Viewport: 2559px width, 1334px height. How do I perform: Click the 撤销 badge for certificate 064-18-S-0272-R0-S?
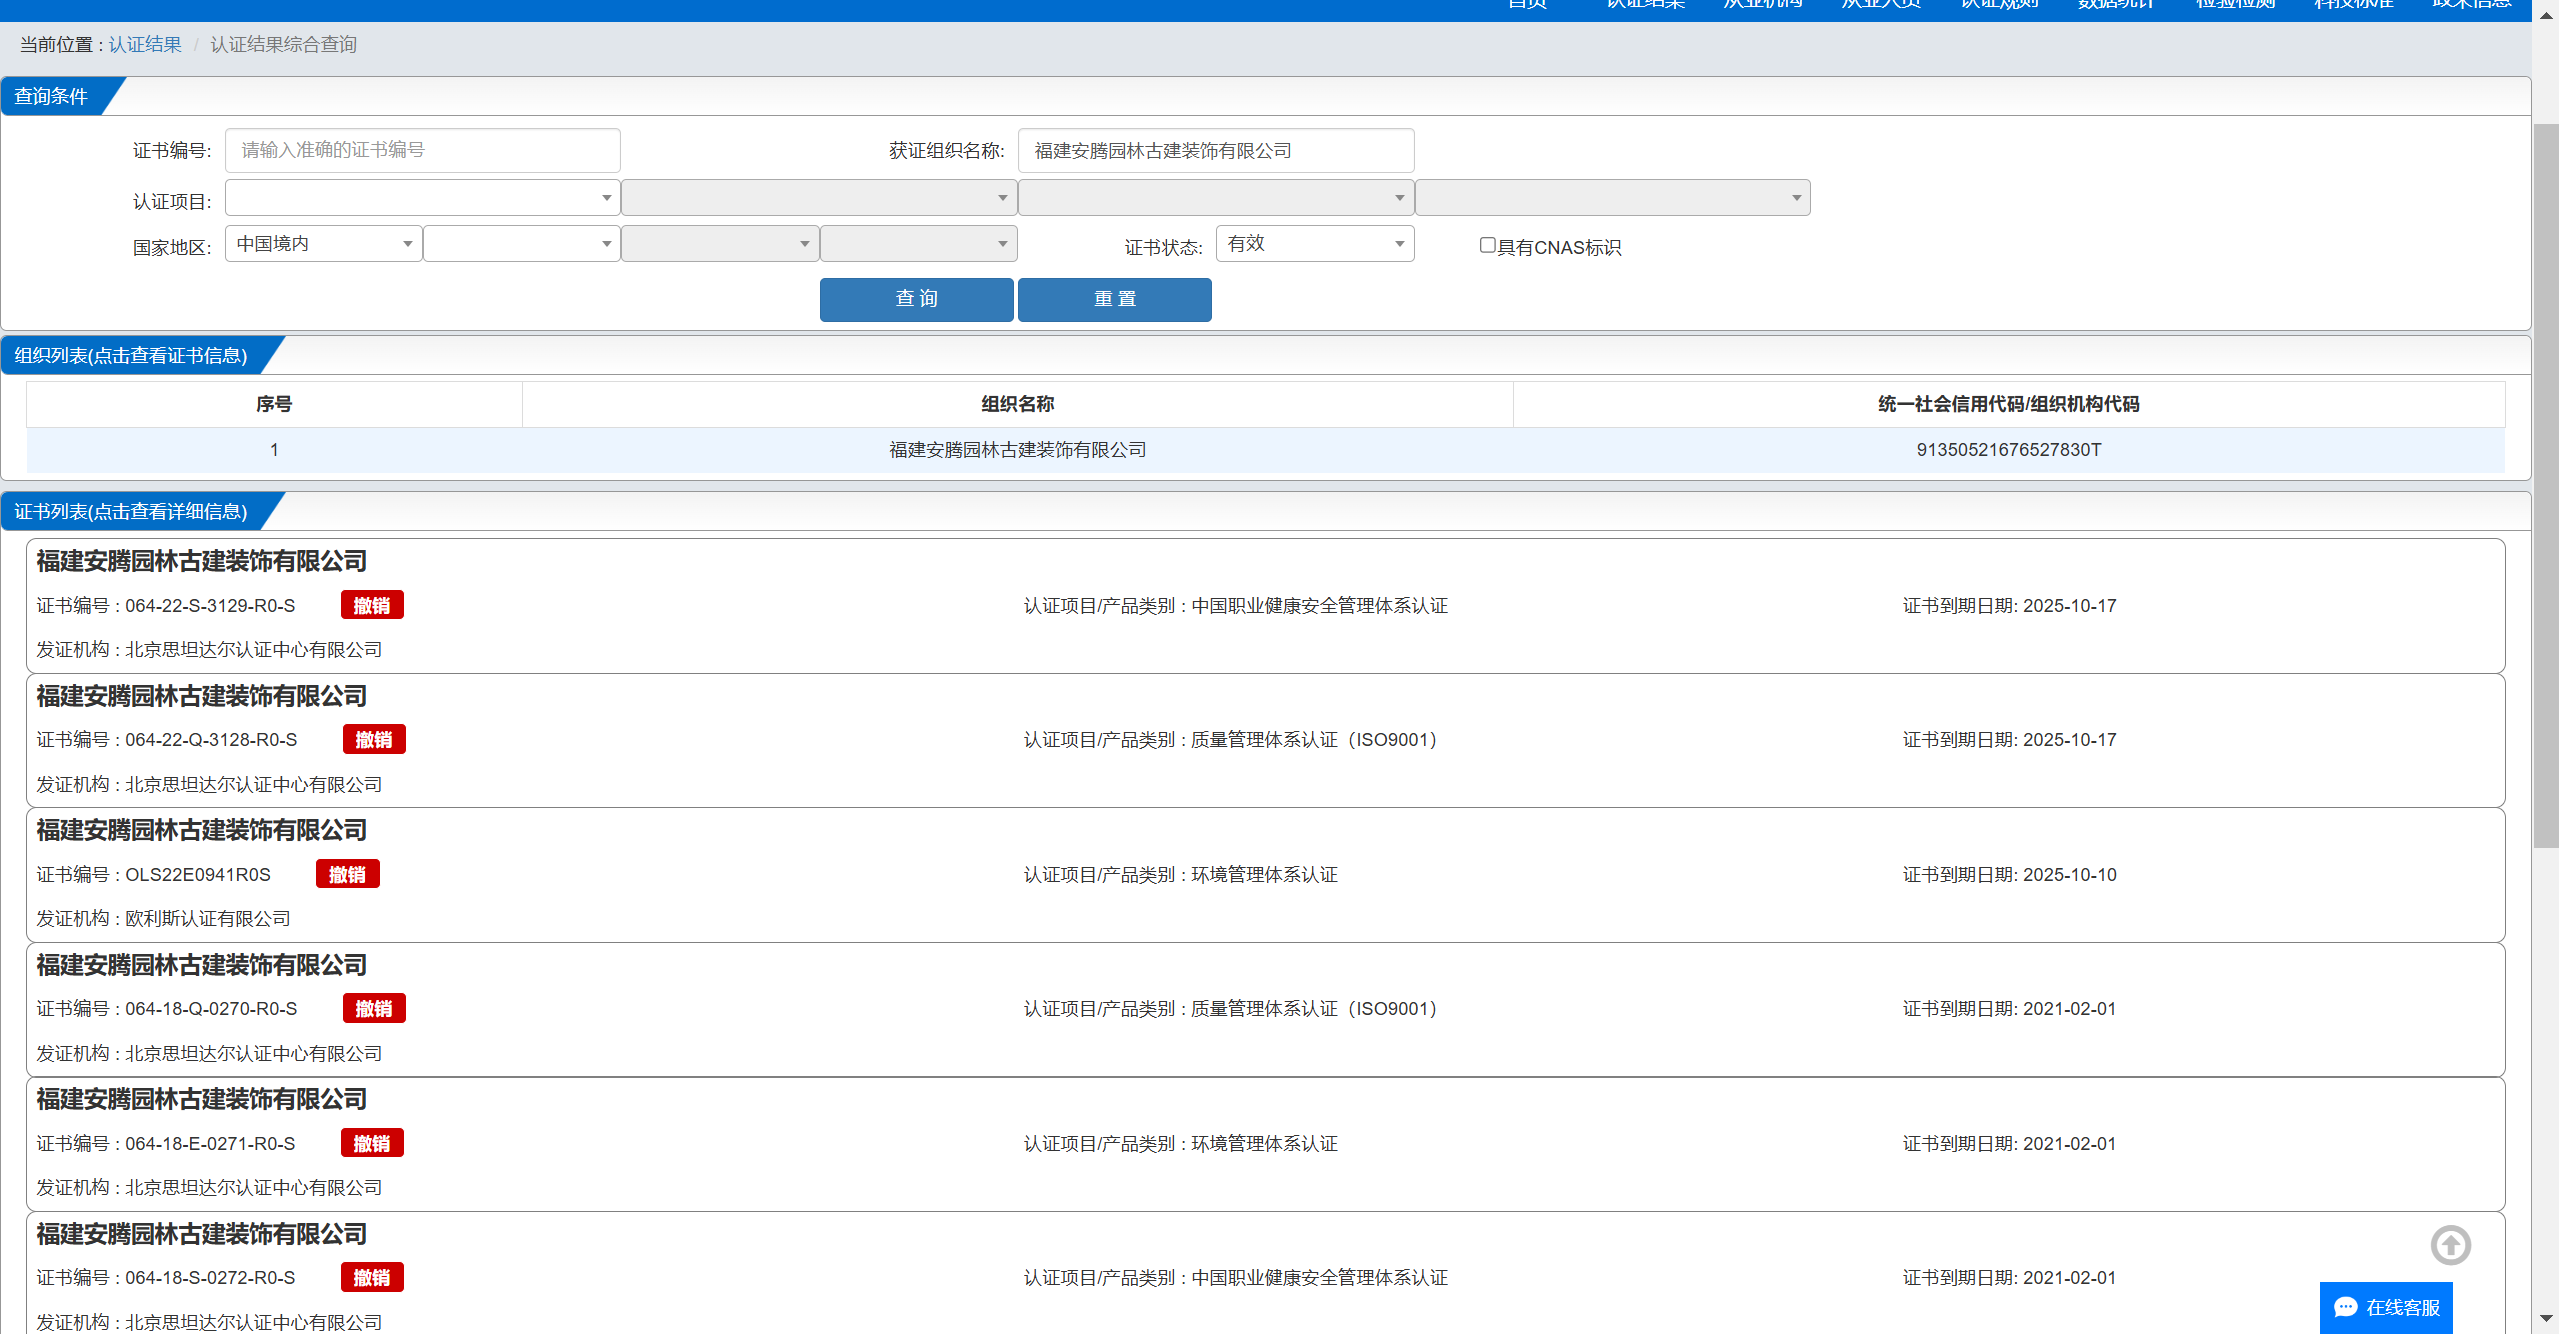[372, 1277]
